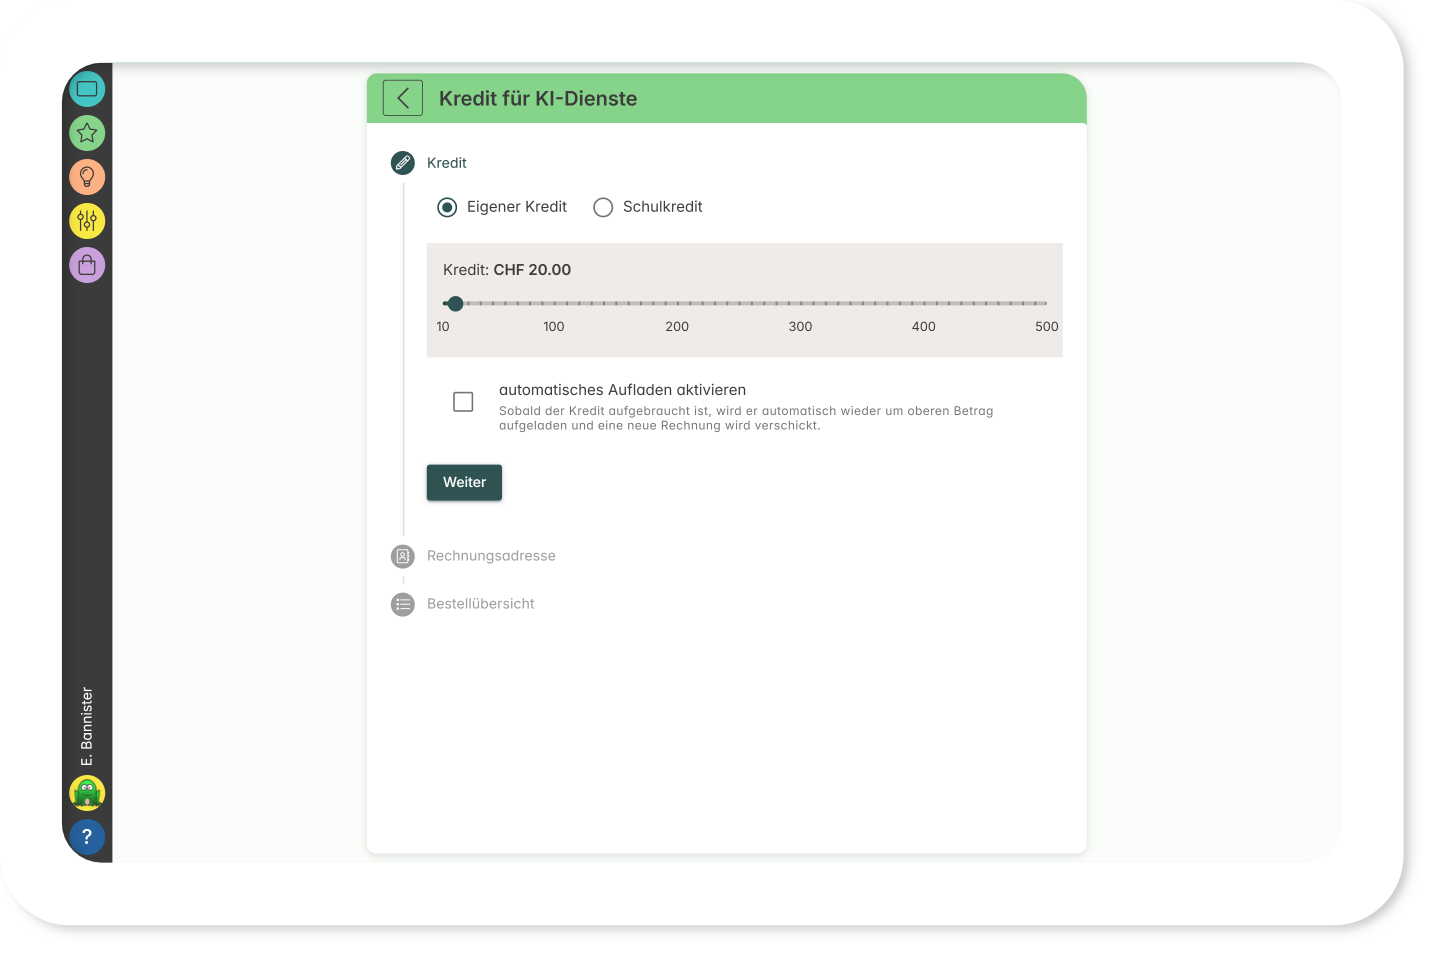This screenshot has width=1450, height=980.
Task: Click the pencil icon of the Kredit step
Action: click(x=403, y=163)
